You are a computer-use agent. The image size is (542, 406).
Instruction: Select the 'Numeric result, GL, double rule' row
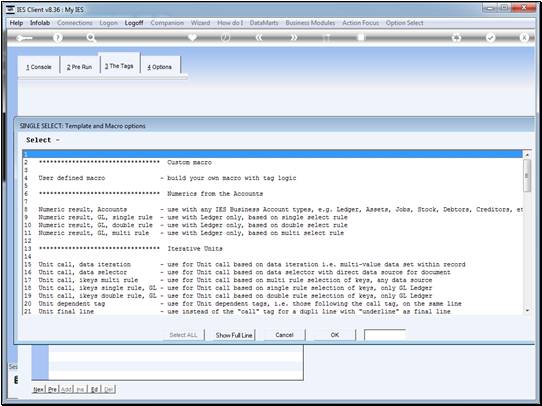(x=273, y=225)
